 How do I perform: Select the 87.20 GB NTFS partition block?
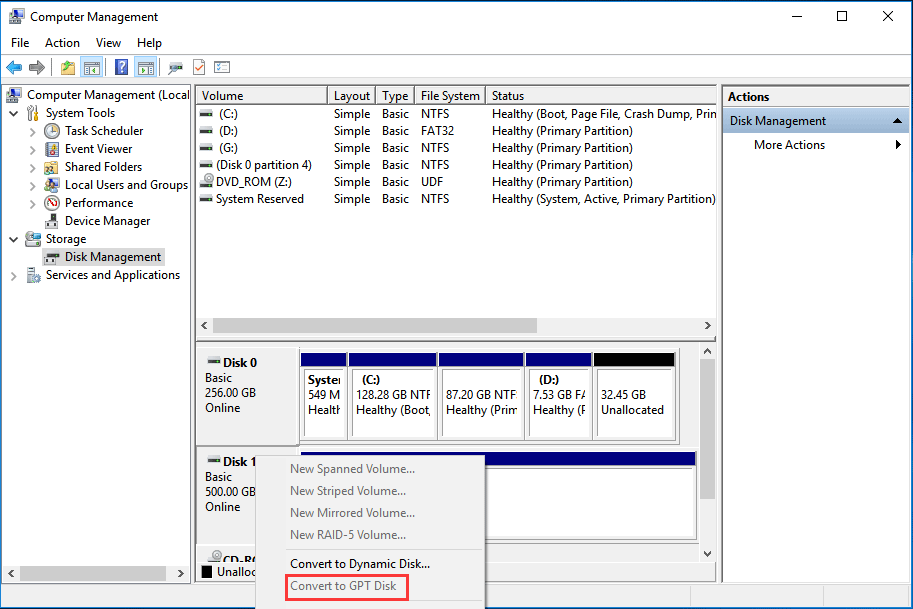point(481,395)
